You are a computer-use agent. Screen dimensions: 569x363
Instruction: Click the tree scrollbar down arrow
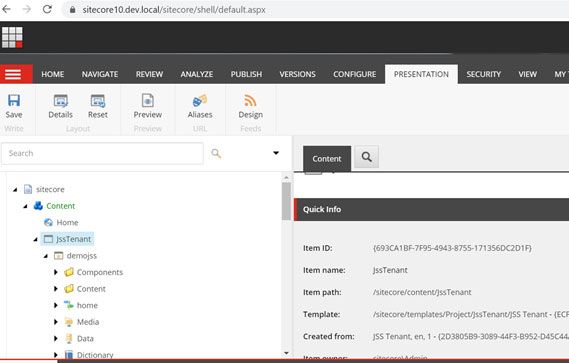[x=286, y=353]
